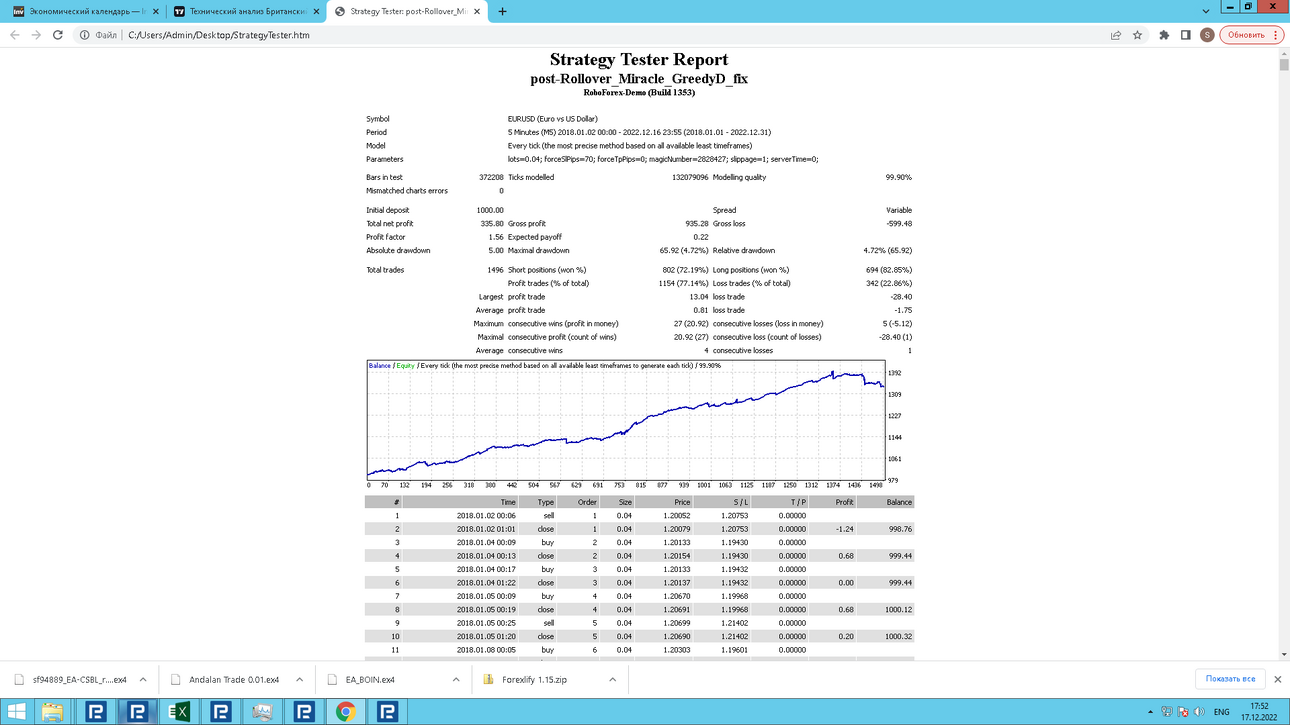This screenshot has height=725, width=1290.
Task: Close the Технический анализ tab
Action: pyautogui.click(x=315, y=11)
